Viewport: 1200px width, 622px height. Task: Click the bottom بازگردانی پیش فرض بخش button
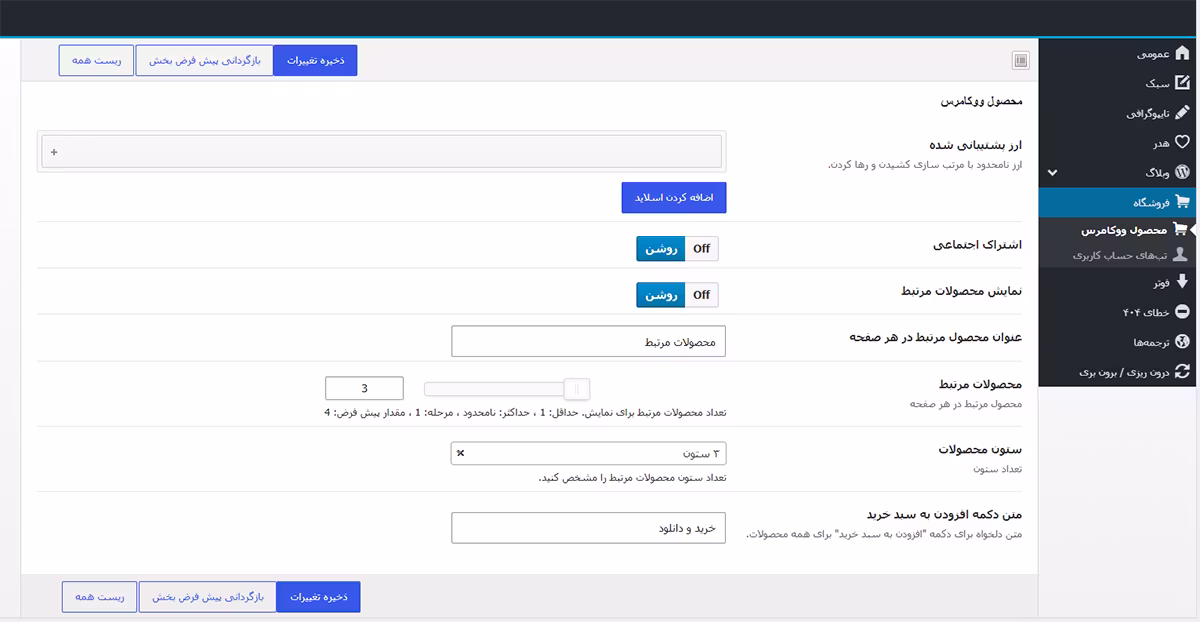pyautogui.click(x=207, y=597)
